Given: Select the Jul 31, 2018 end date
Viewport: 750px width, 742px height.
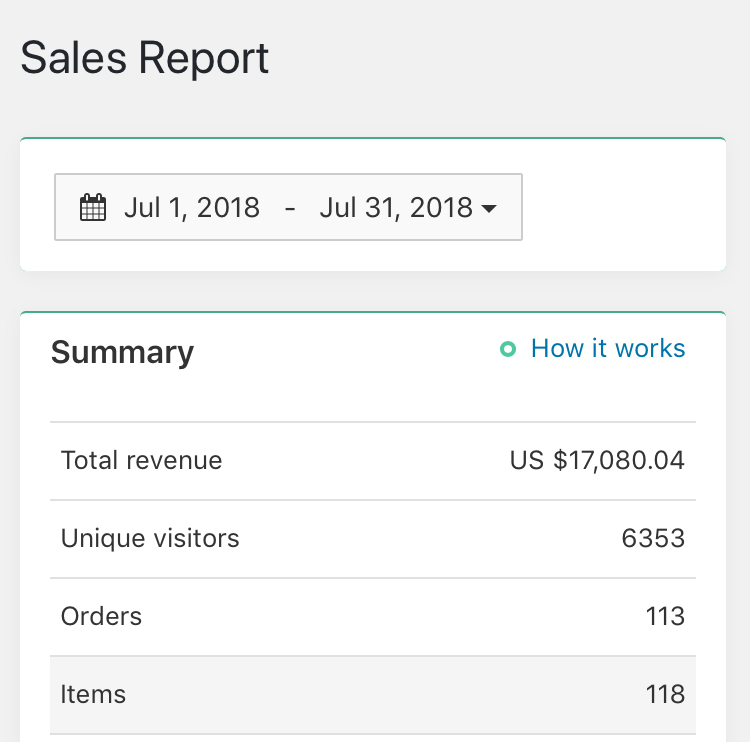Looking at the screenshot, I should click(x=396, y=208).
